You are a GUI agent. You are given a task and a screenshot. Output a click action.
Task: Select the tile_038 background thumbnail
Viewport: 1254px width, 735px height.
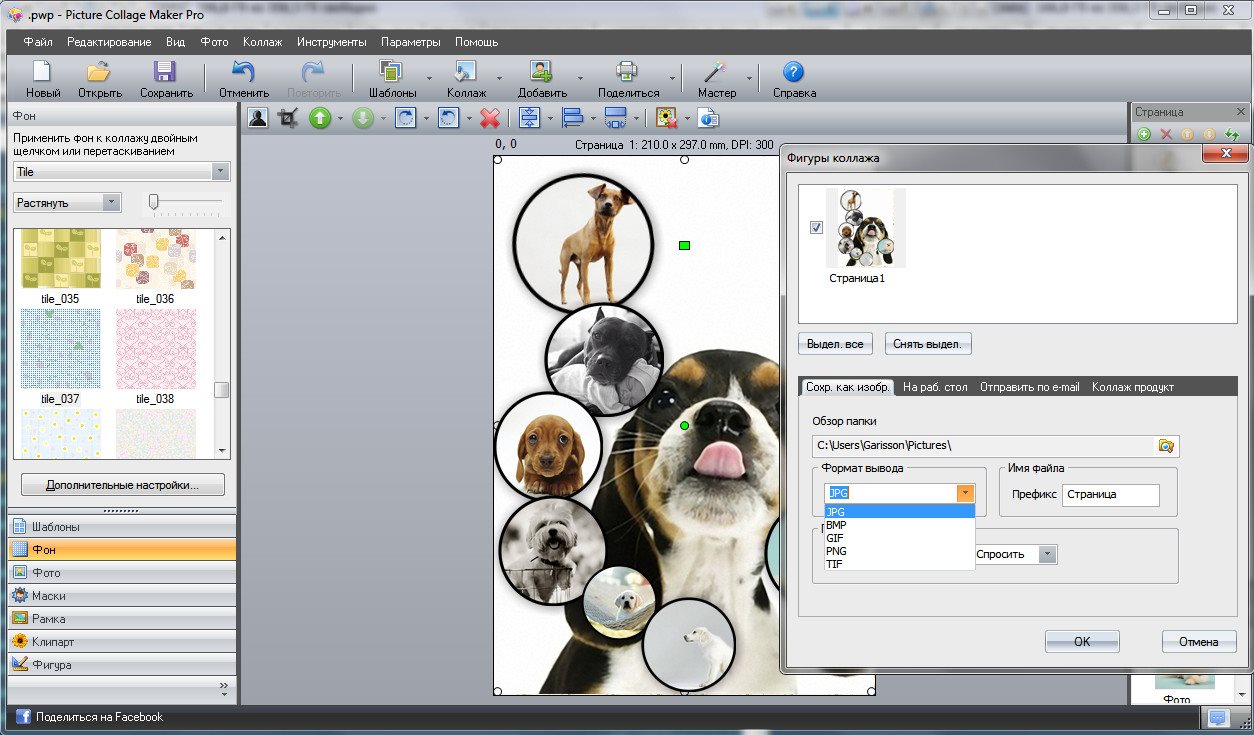point(155,349)
